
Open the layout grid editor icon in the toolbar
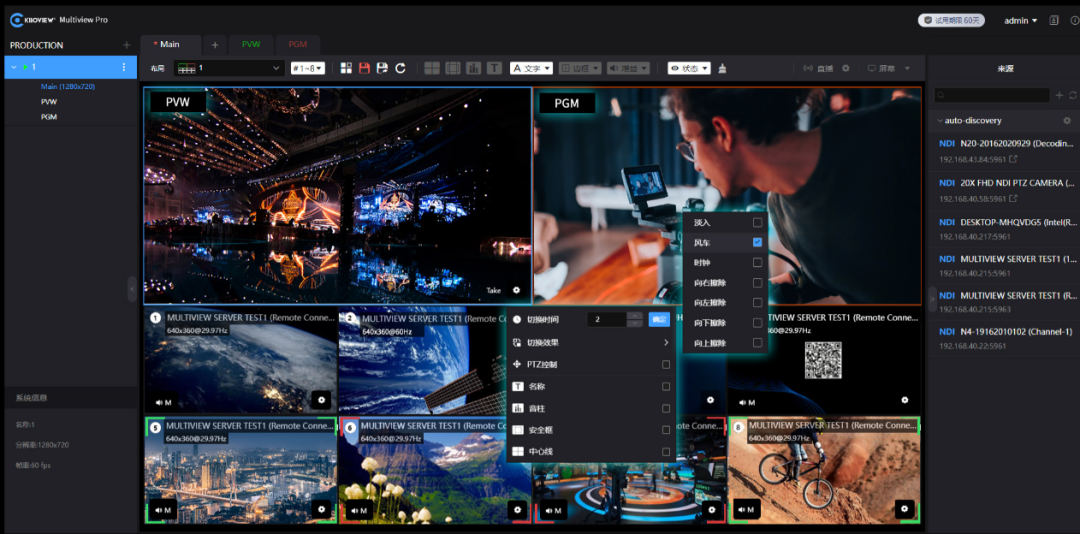(x=346, y=68)
